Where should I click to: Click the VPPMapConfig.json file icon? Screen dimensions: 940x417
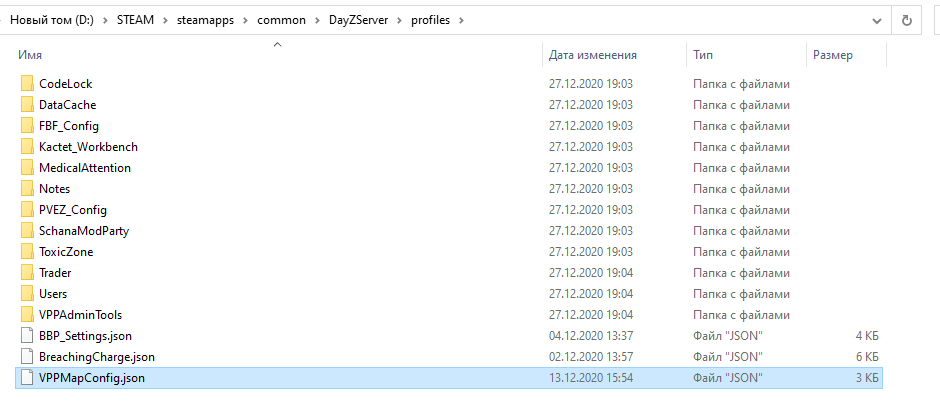pyautogui.click(x=26, y=377)
